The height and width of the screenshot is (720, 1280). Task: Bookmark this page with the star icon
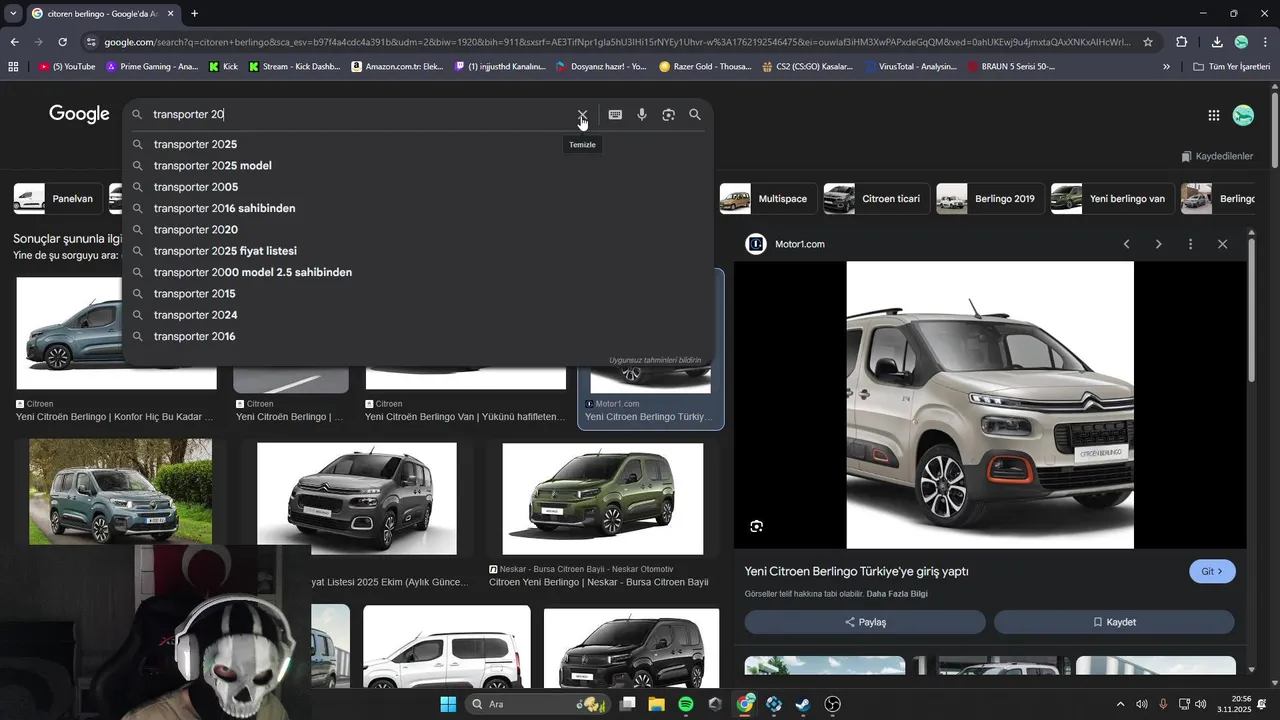pos(1148,42)
